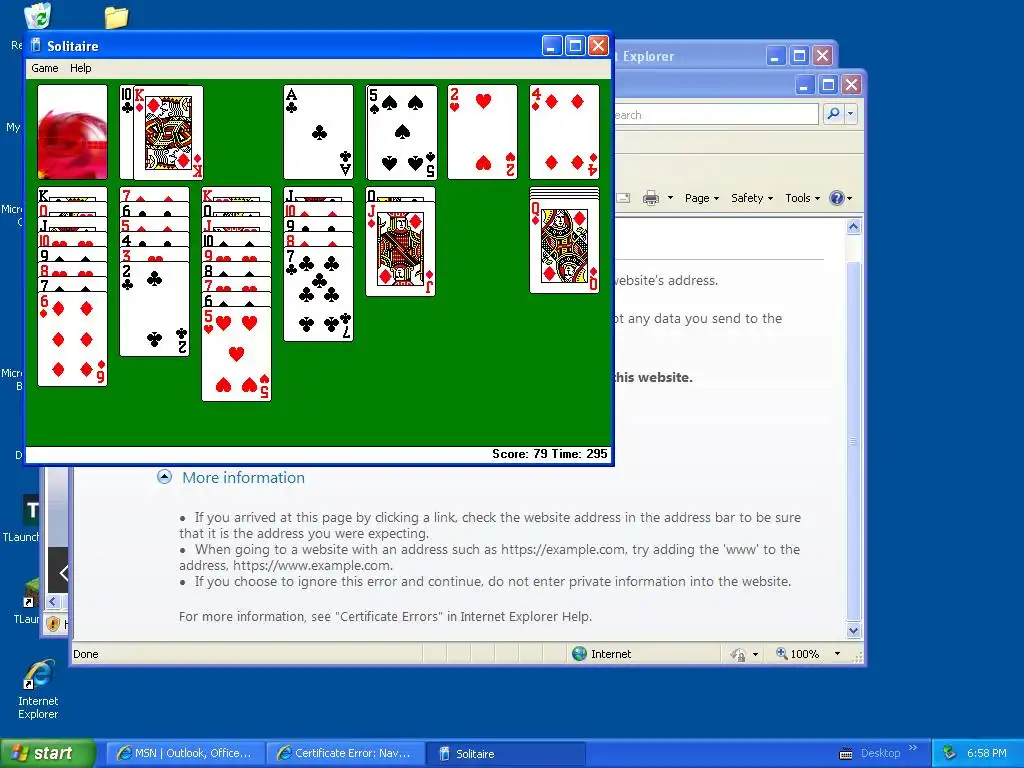This screenshot has height=768, width=1024.
Task: Click the Done status text
Action: point(86,654)
